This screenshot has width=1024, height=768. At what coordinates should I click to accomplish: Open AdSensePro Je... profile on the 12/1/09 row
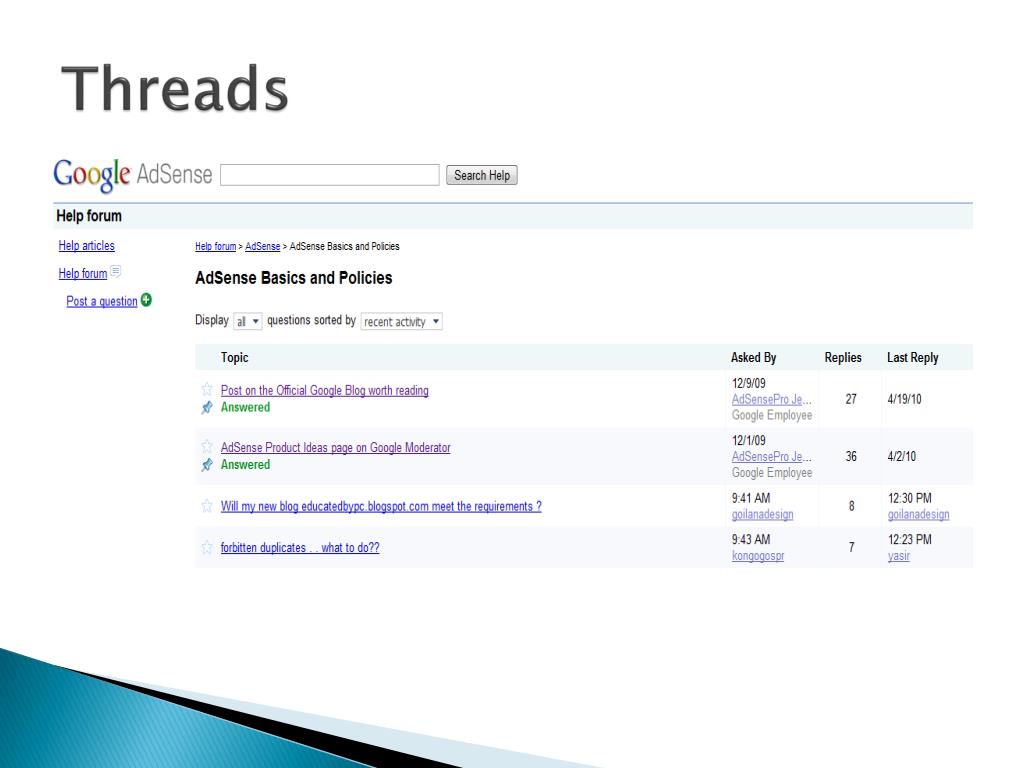(x=771, y=456)
